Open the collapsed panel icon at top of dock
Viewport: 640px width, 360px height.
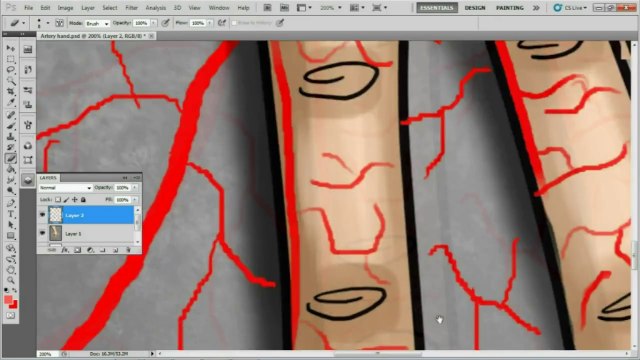pyautogui.click(x=28, y=50)
